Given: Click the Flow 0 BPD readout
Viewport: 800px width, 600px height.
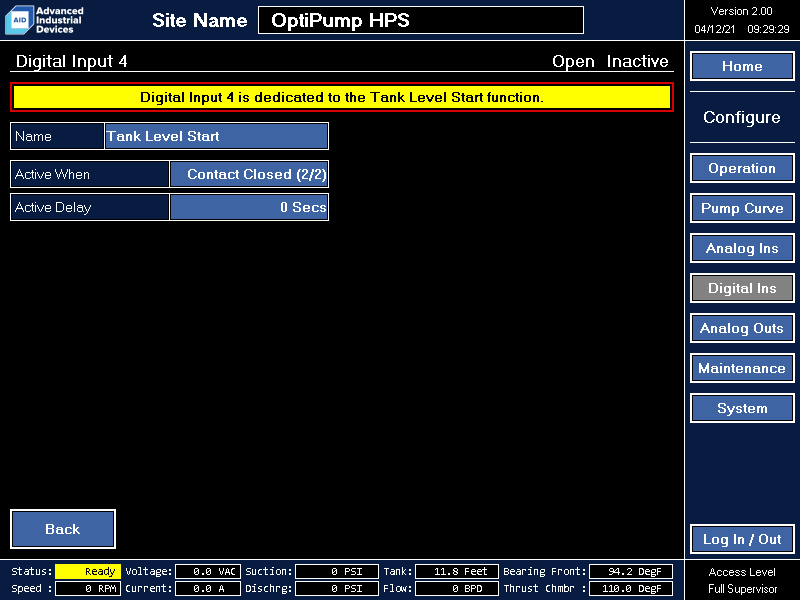Looking at the screenshot, I should (x=457, y=588).
